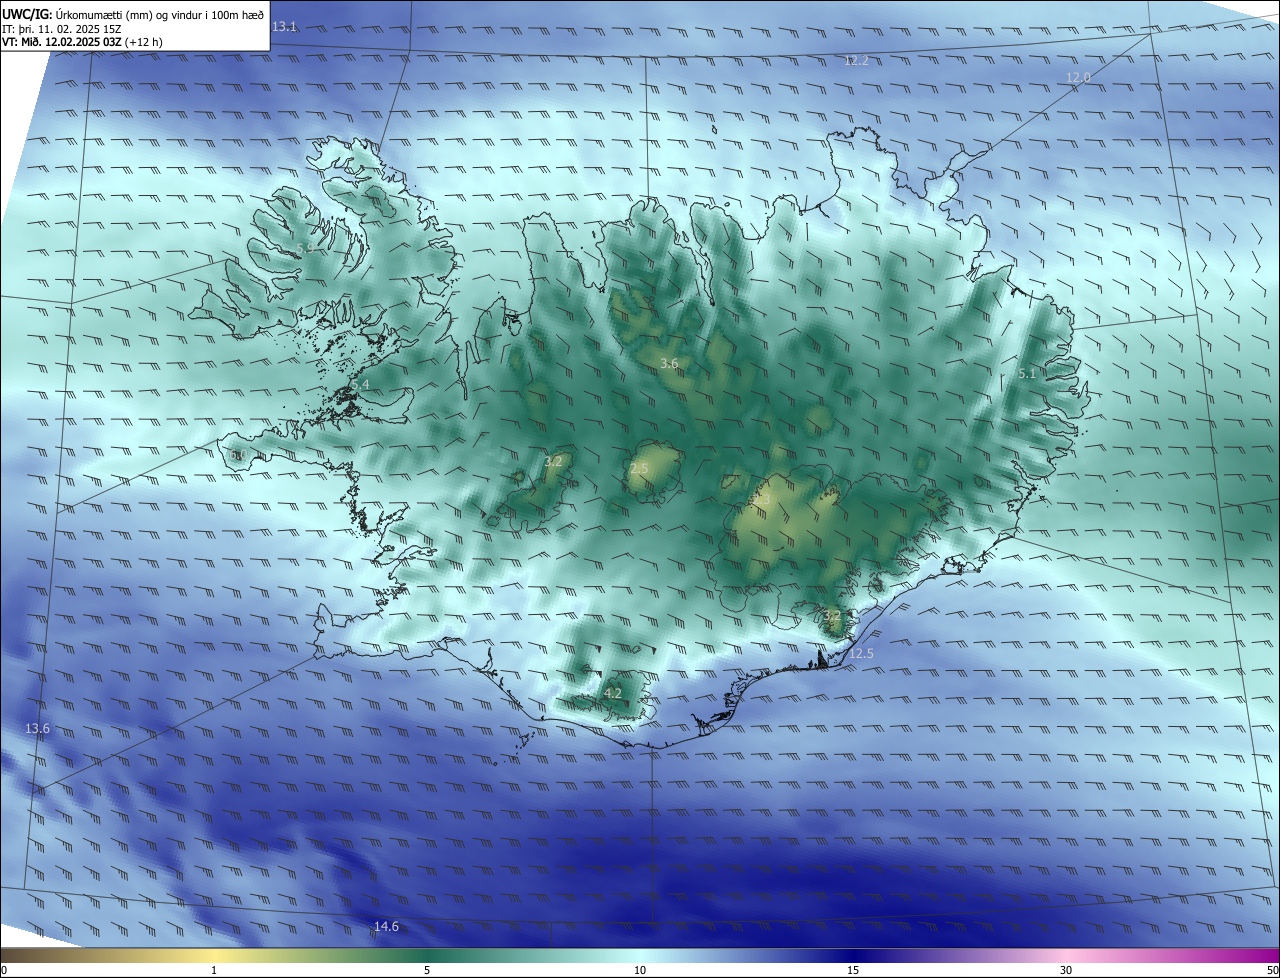The image size is (1280, 978).
Task: Select the 14.6 value label
Action: click(x=386, y=927)
